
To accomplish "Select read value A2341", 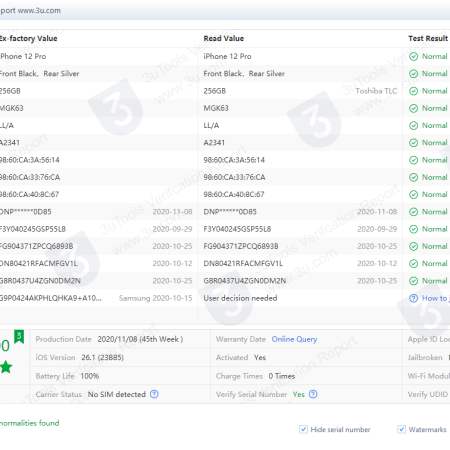I will pyautogui.click(x=214, y=143).
